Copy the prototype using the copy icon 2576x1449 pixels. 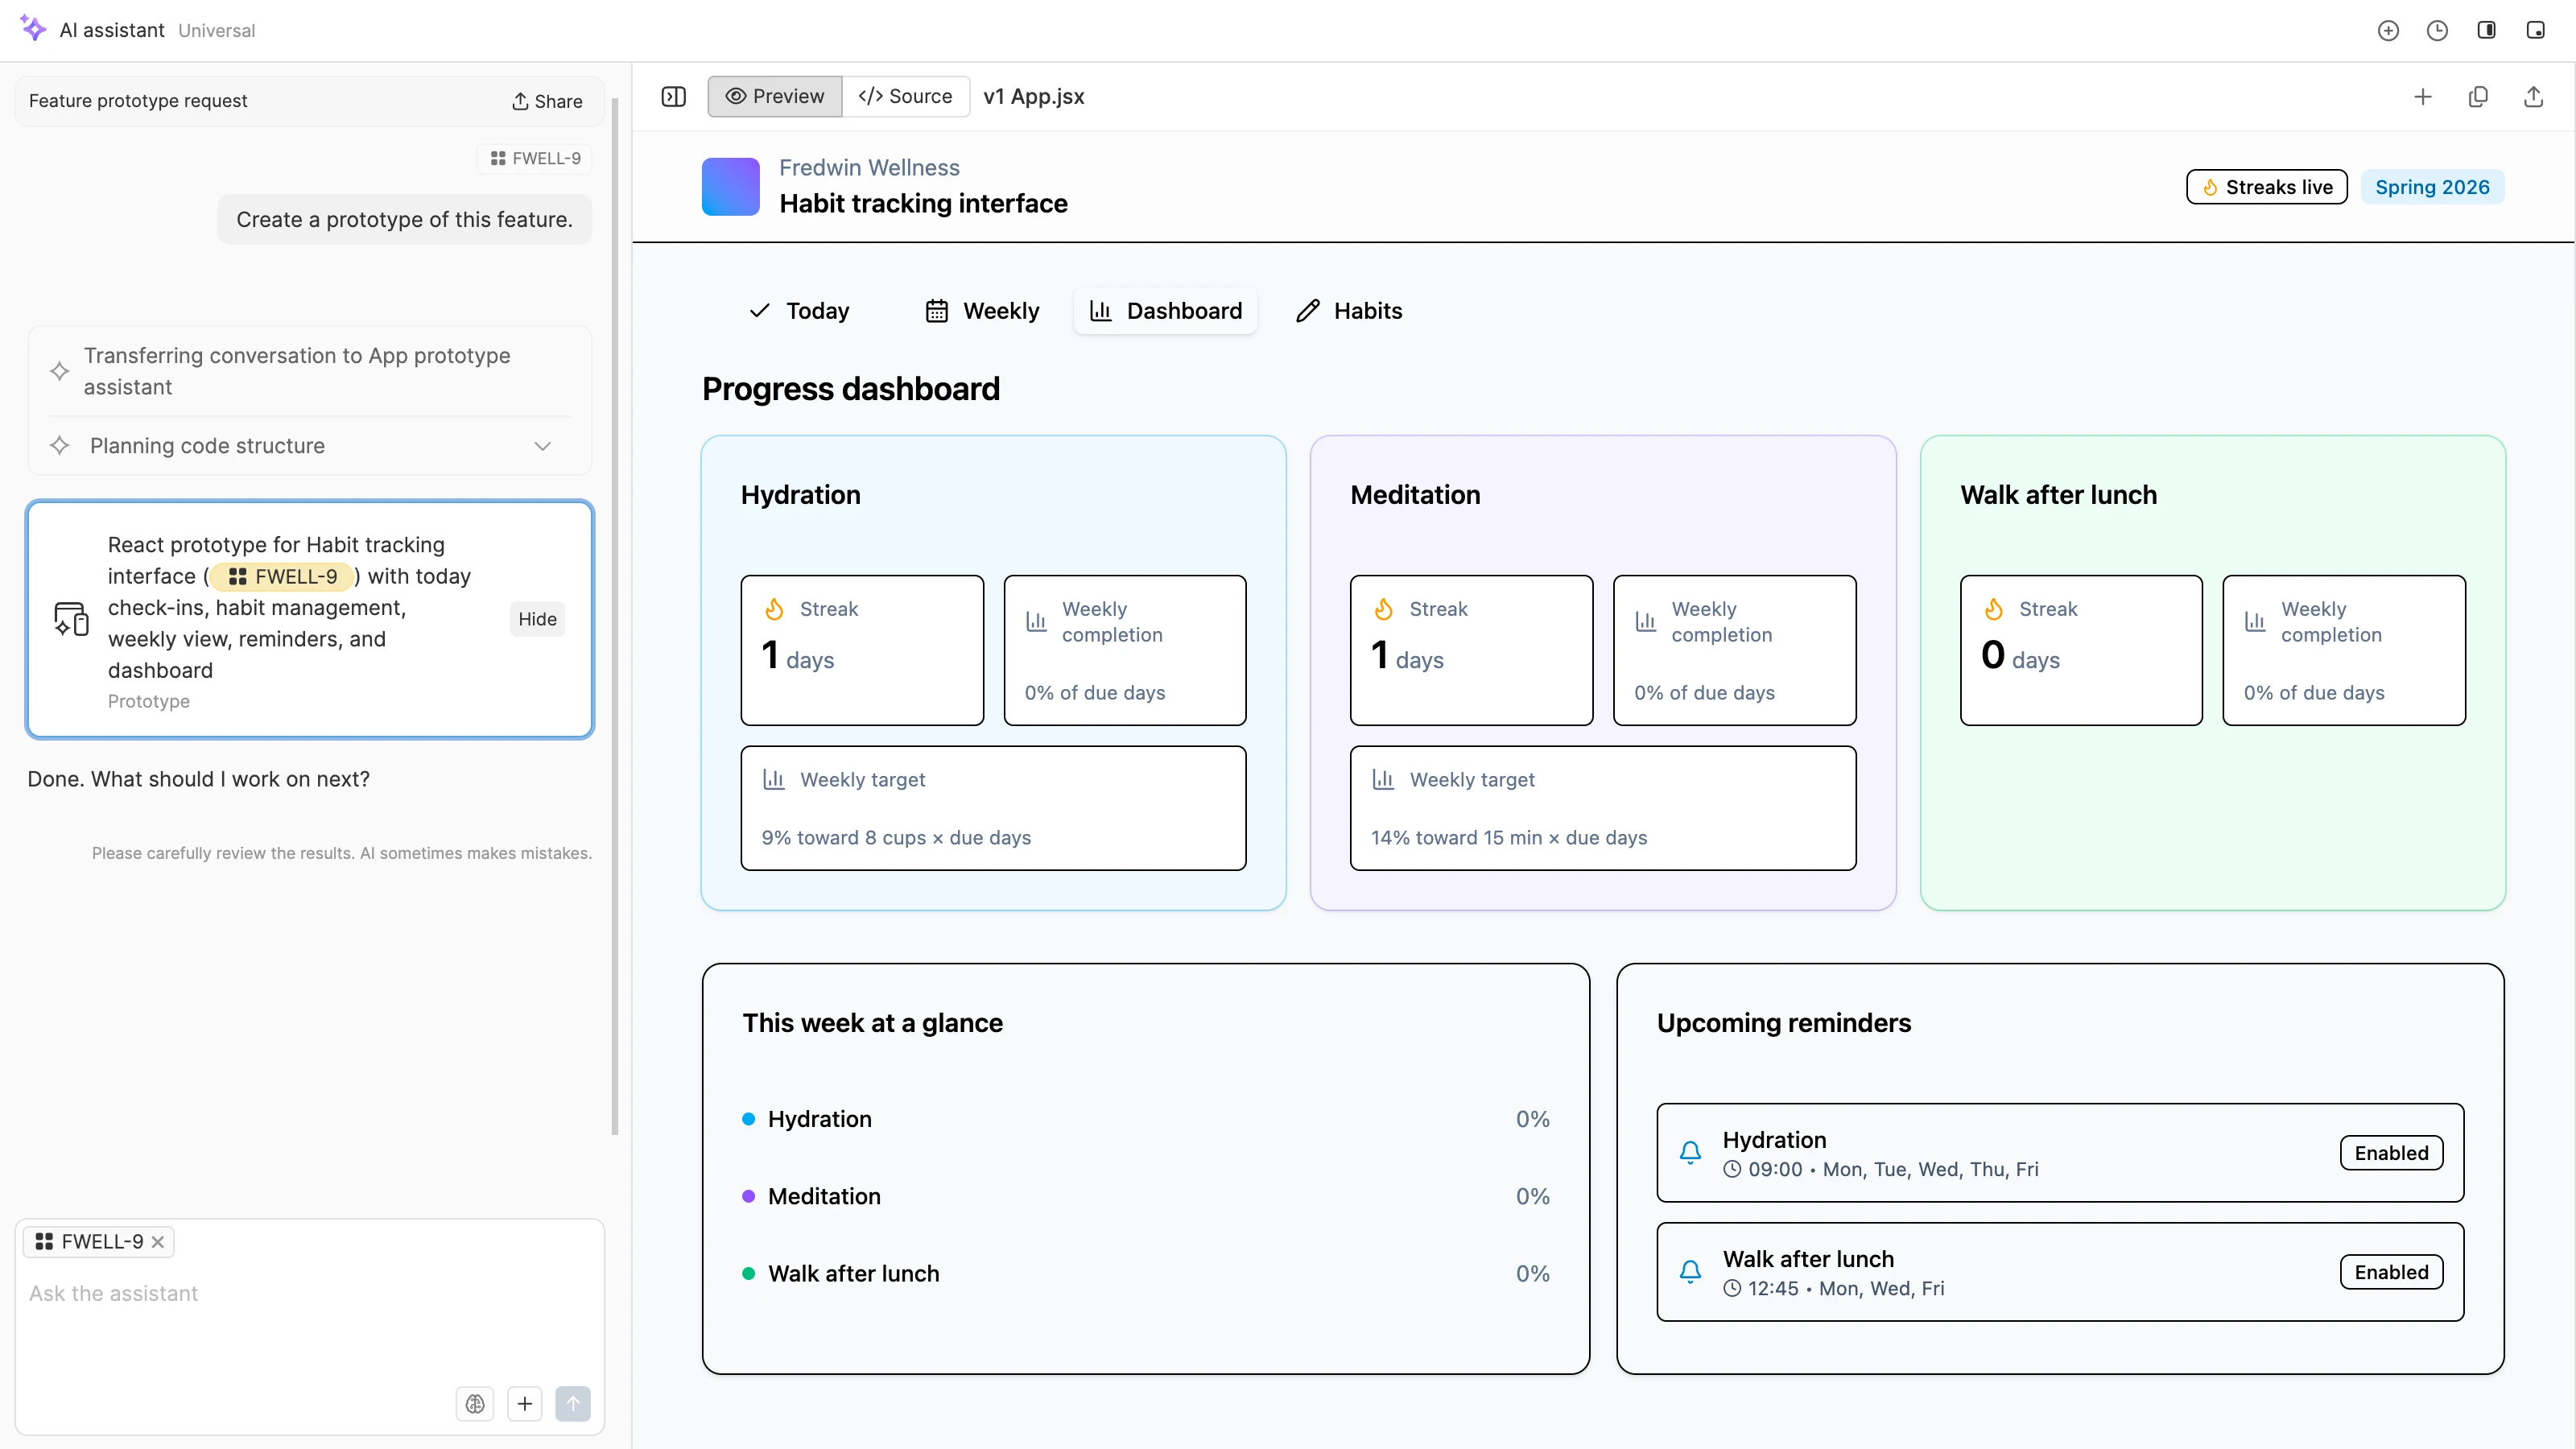[2479, 96]
